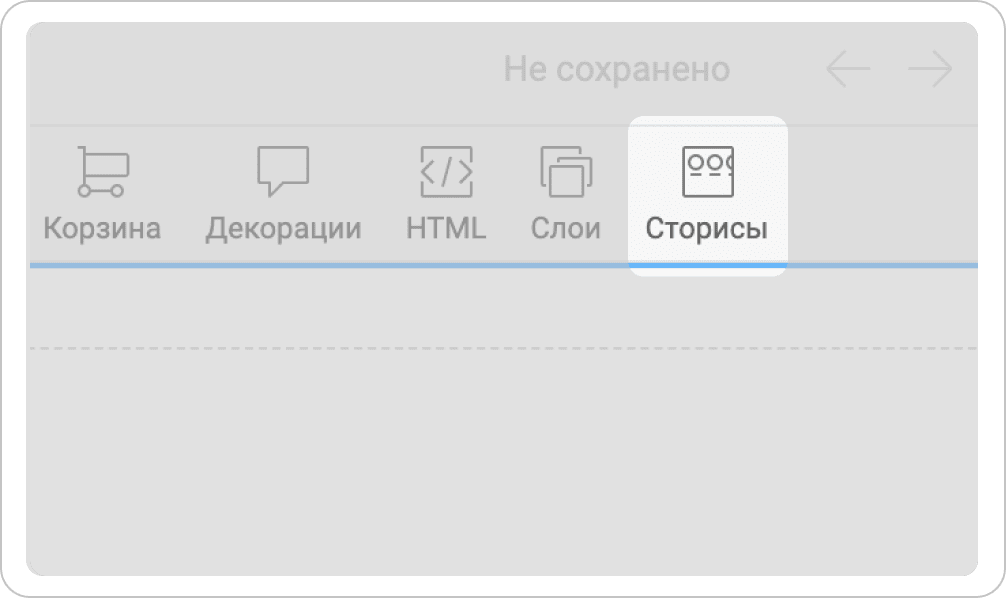The height and width of the screenshot is (598, 1006).
Task: Click the Не сохранено status text
Action: (617, 69)
